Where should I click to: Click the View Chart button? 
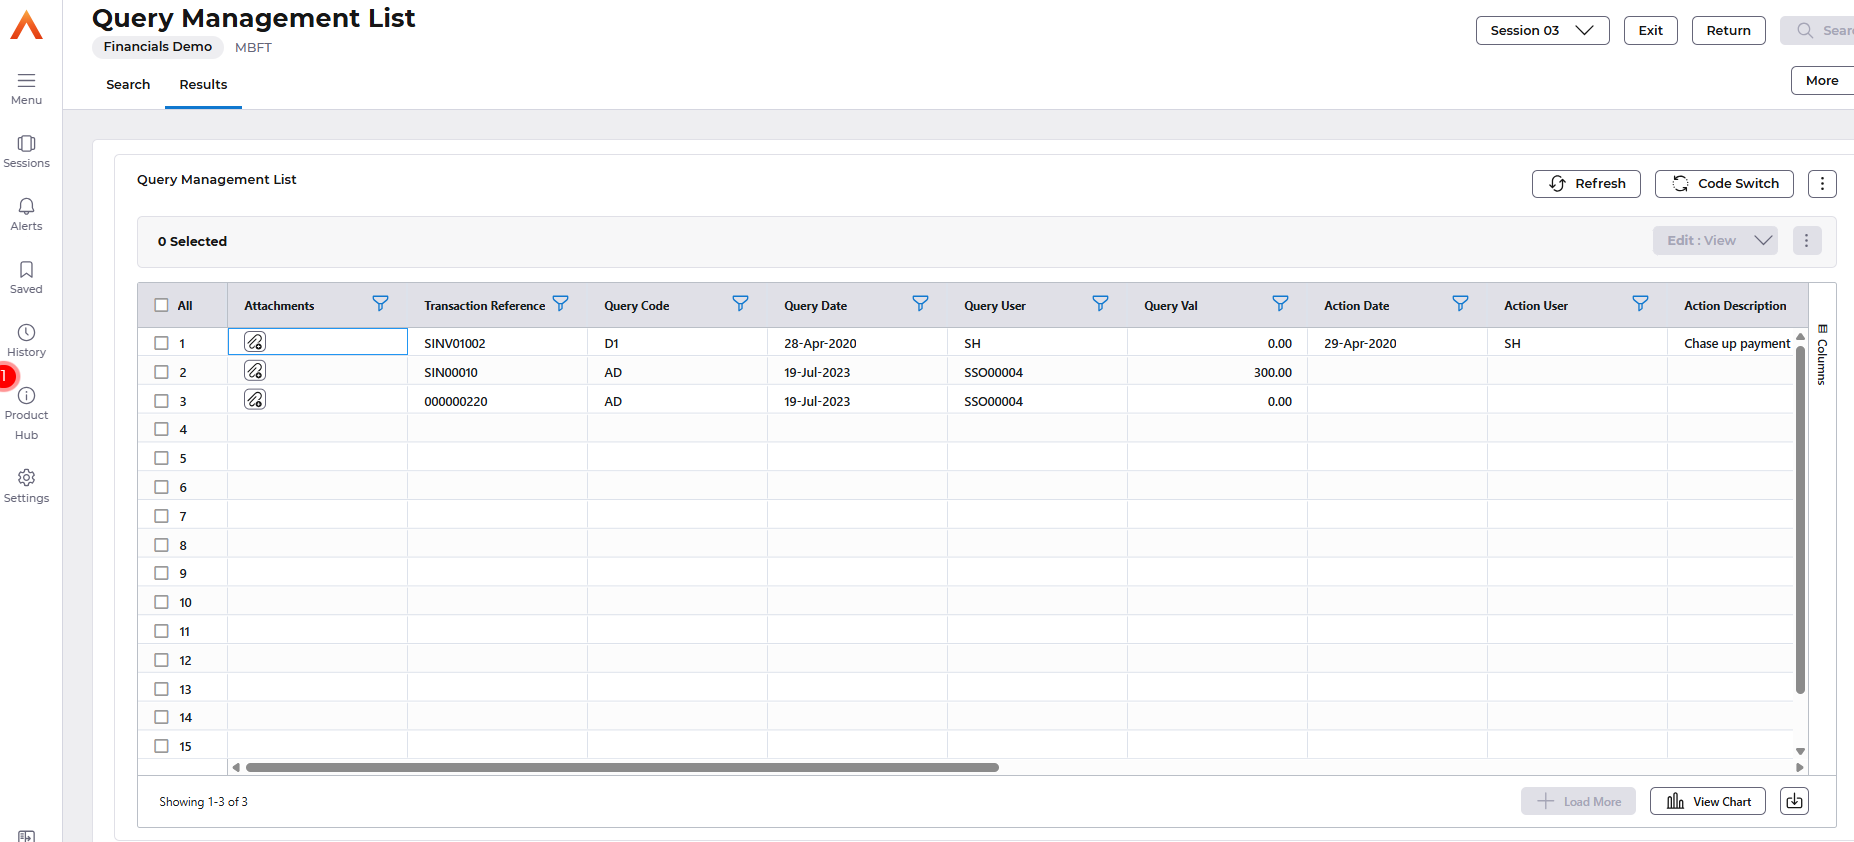click(1708, 801)
